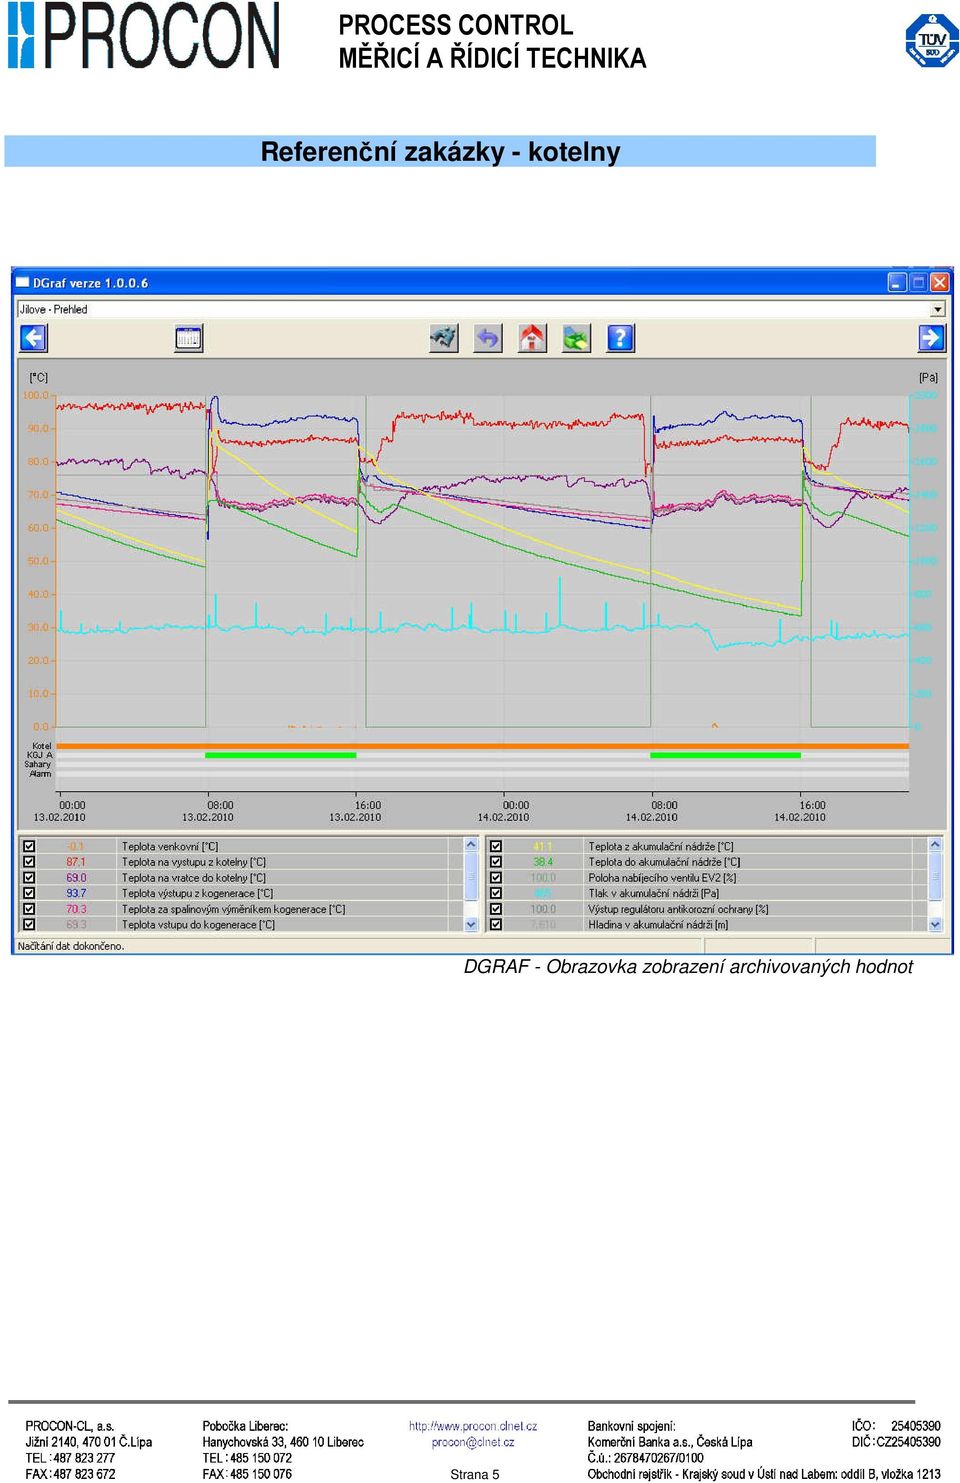
Task: Select legend row Tlak v akumulační nádrži [Pa]
Action: [x=706, y=893]
